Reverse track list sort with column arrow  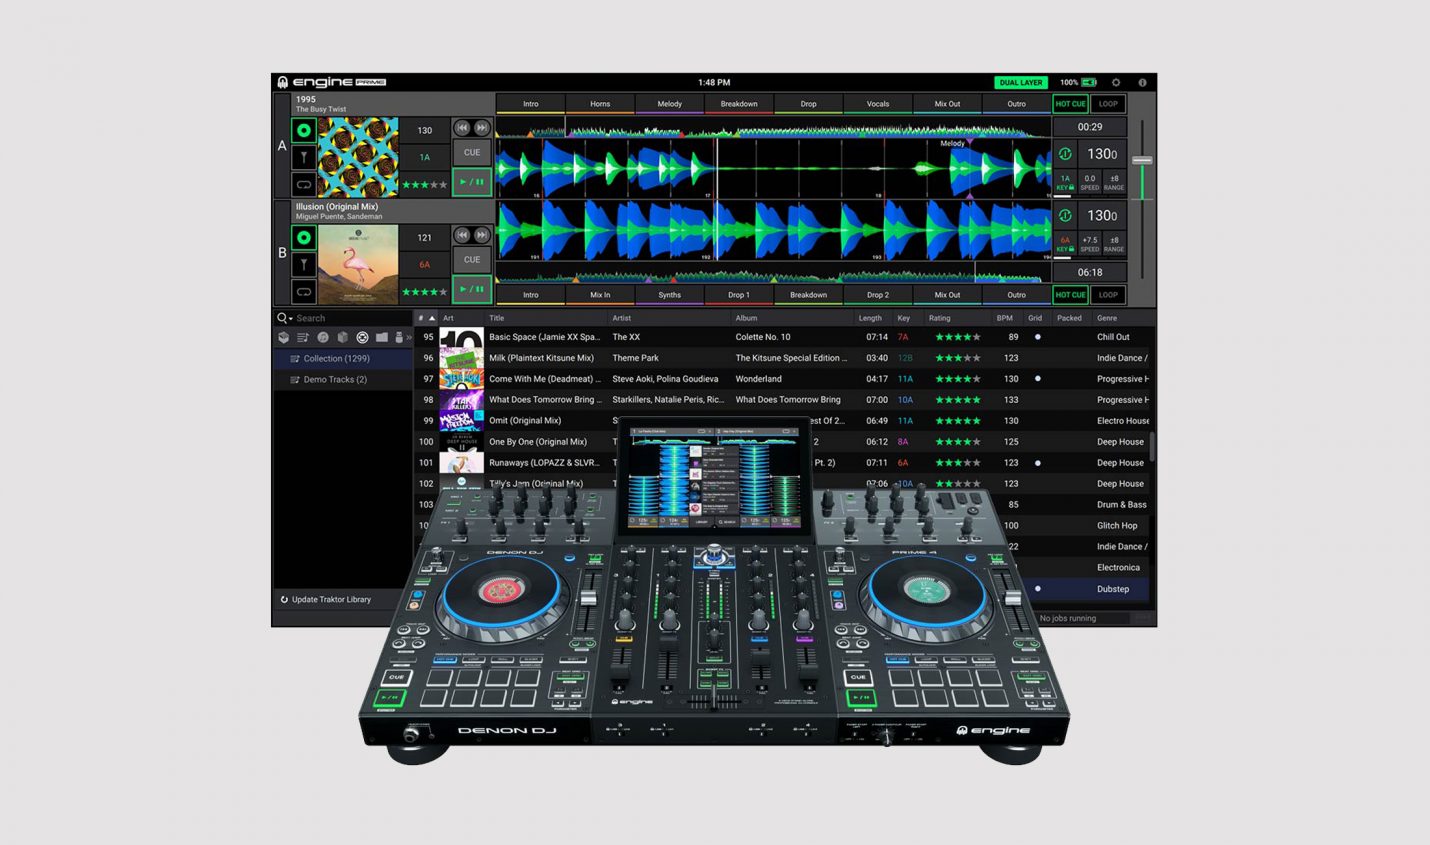click(x=432, y=318)
